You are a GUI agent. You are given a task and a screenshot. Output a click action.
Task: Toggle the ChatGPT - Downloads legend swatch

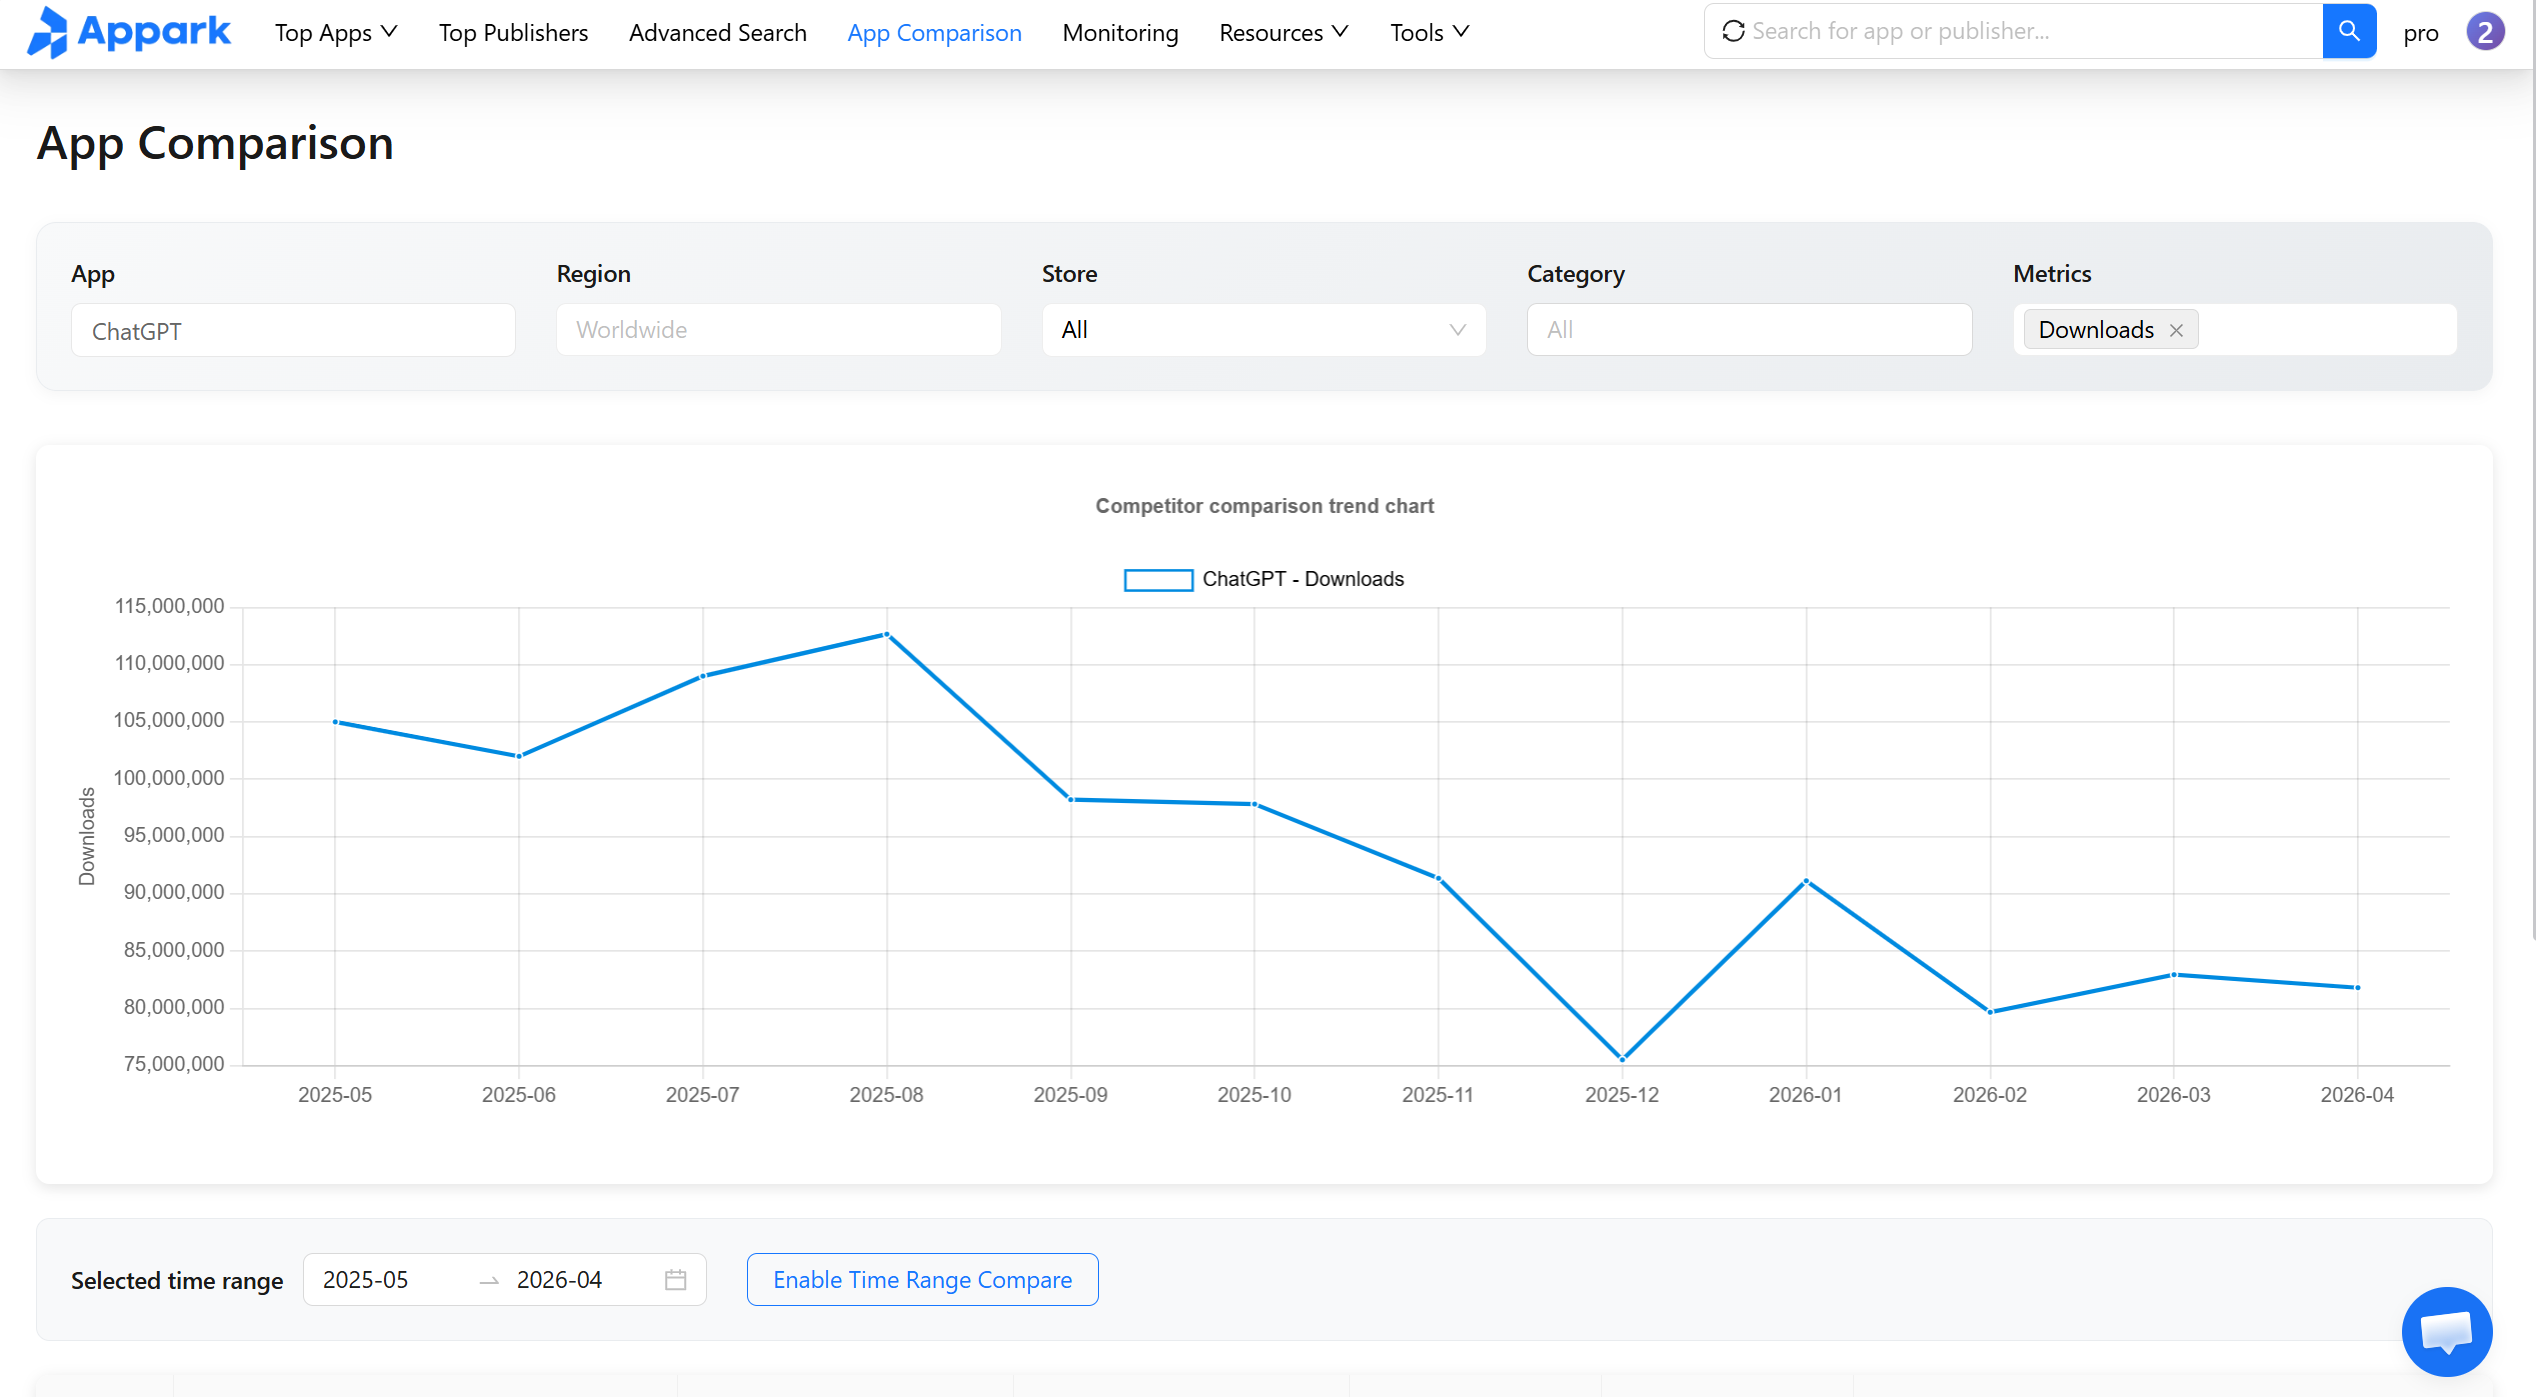1158,580
